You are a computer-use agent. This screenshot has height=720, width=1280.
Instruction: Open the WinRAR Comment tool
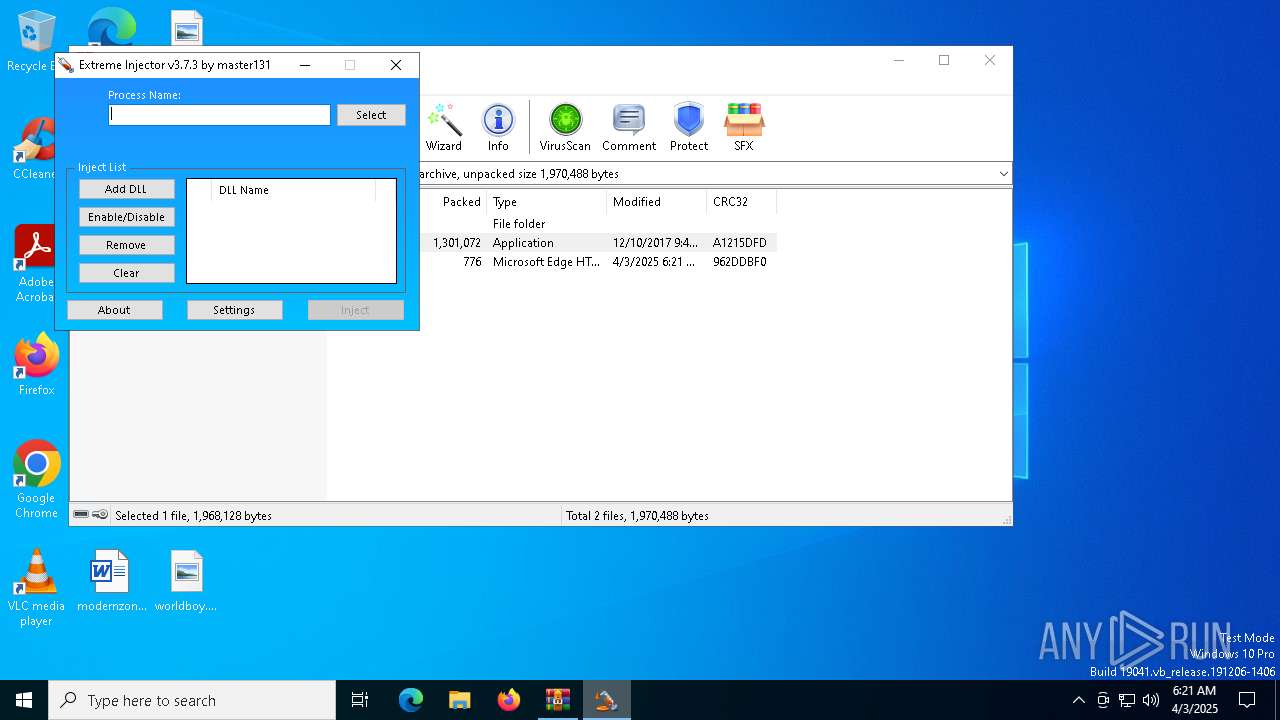pyautogui.click(x=629, y=127)
